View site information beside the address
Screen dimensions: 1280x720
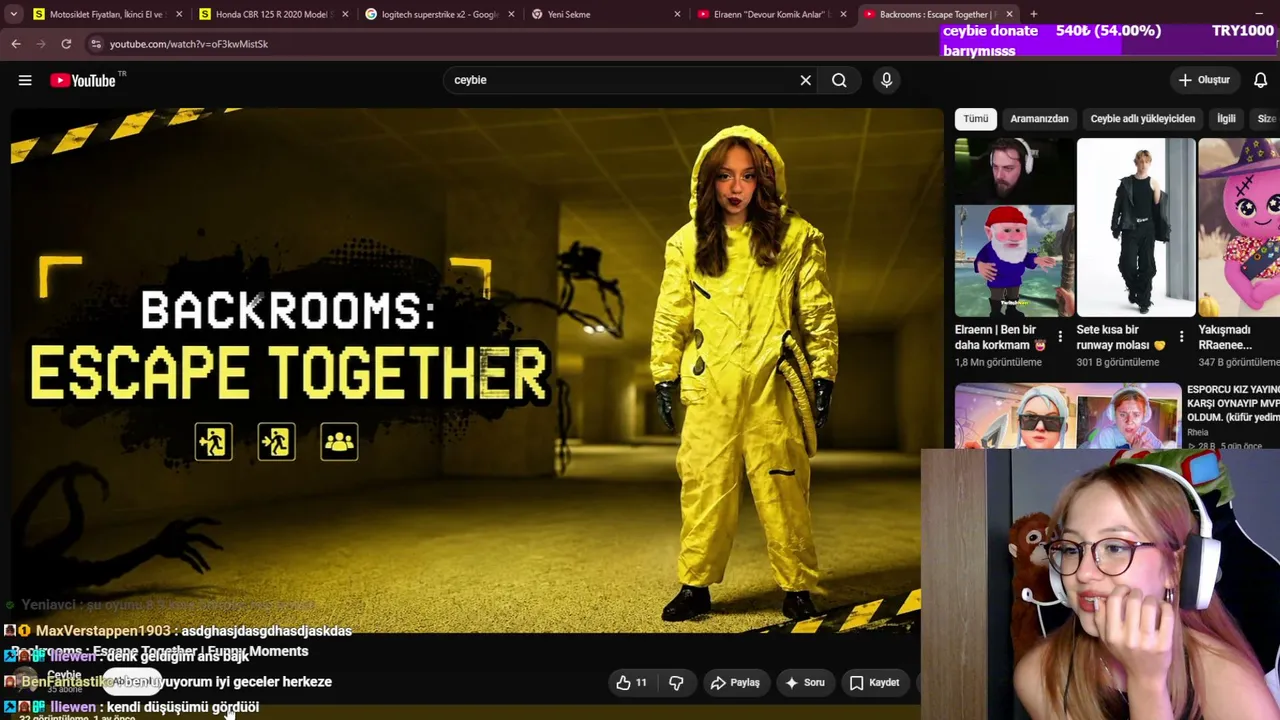click(96, 44)
